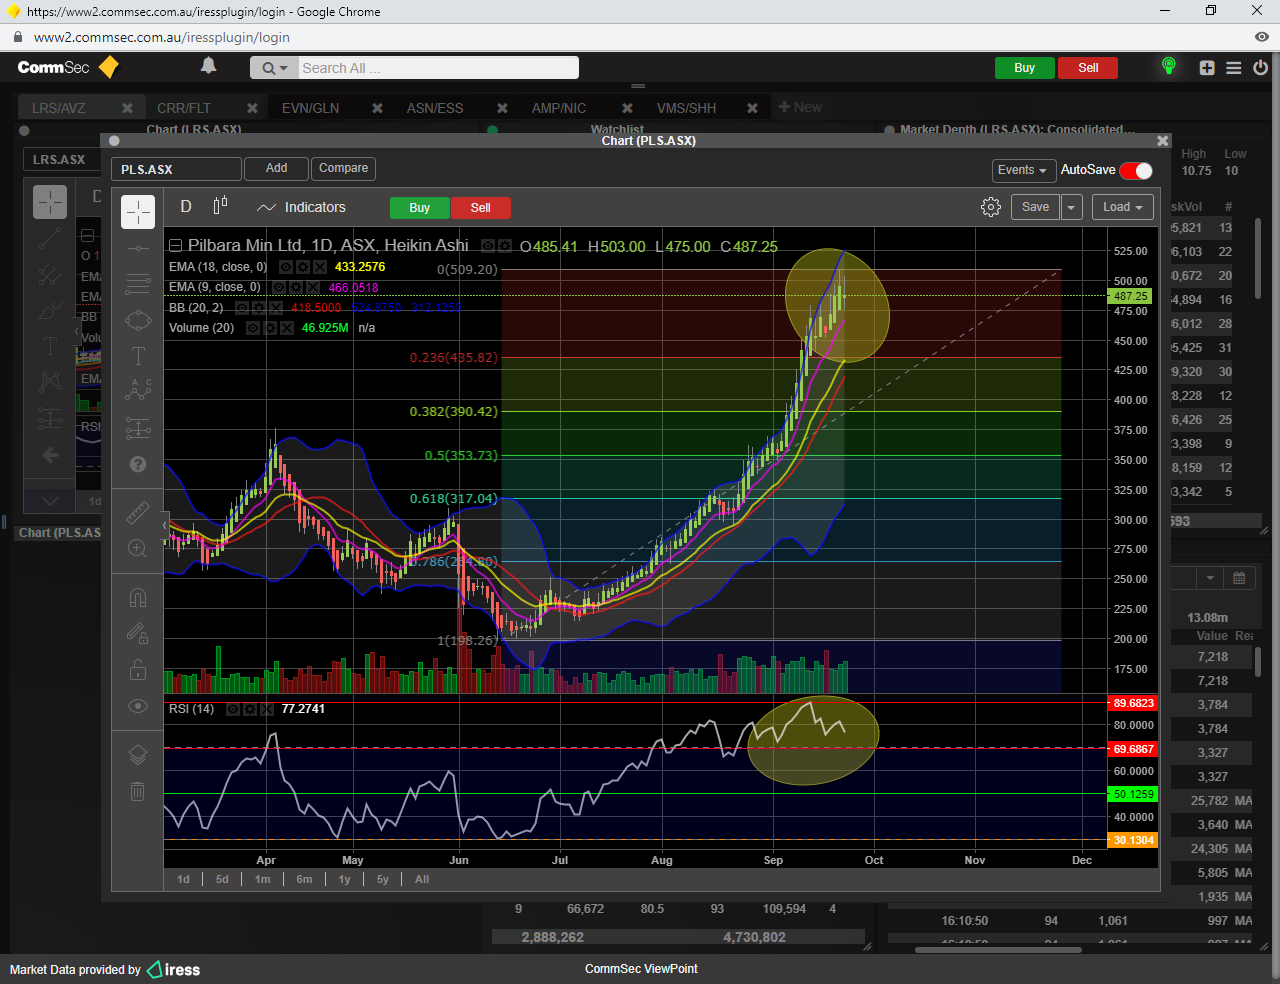Click the PLS.ASX symbol input field
This screenshot has width=1280, height=984.
176,169
